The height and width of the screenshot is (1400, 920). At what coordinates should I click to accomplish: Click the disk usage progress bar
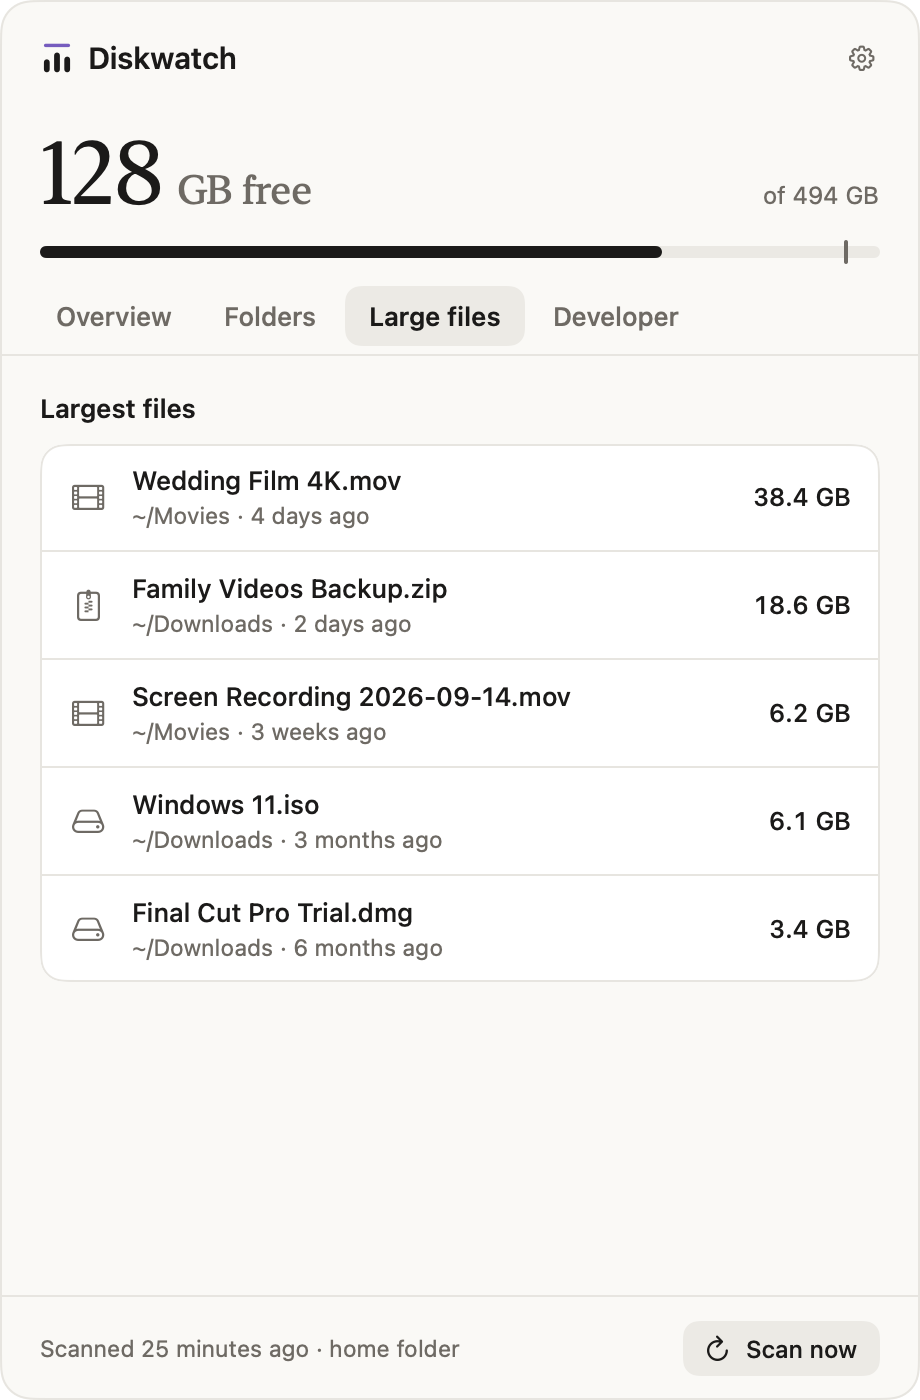click(x=460, y=252)
